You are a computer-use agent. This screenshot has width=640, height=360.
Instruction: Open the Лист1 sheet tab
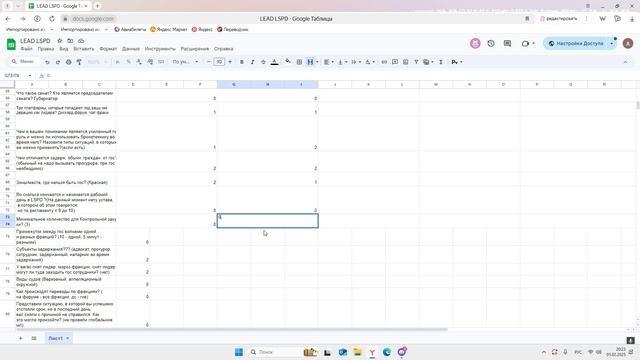(58, 338)
